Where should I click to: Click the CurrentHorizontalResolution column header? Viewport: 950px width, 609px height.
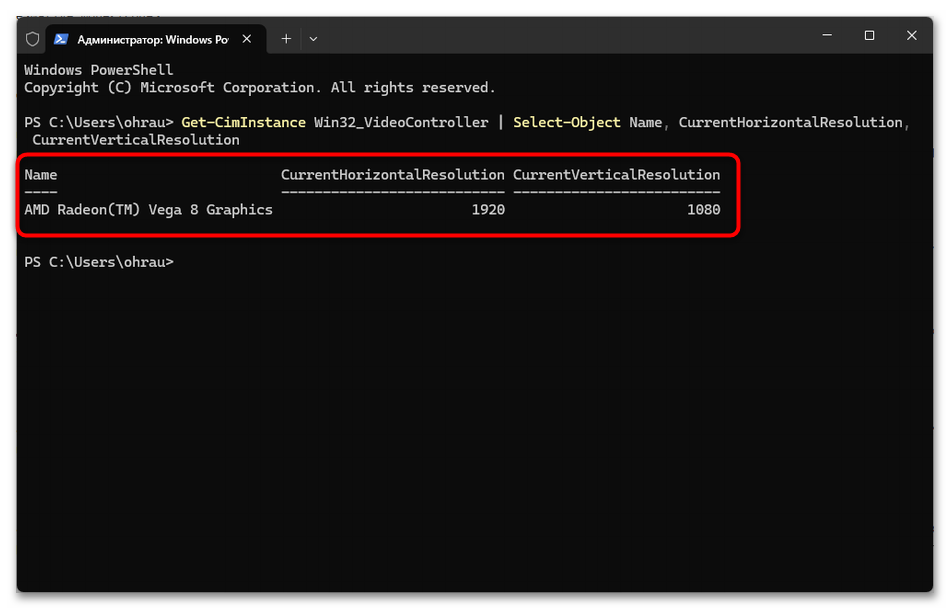pos(393,175)
